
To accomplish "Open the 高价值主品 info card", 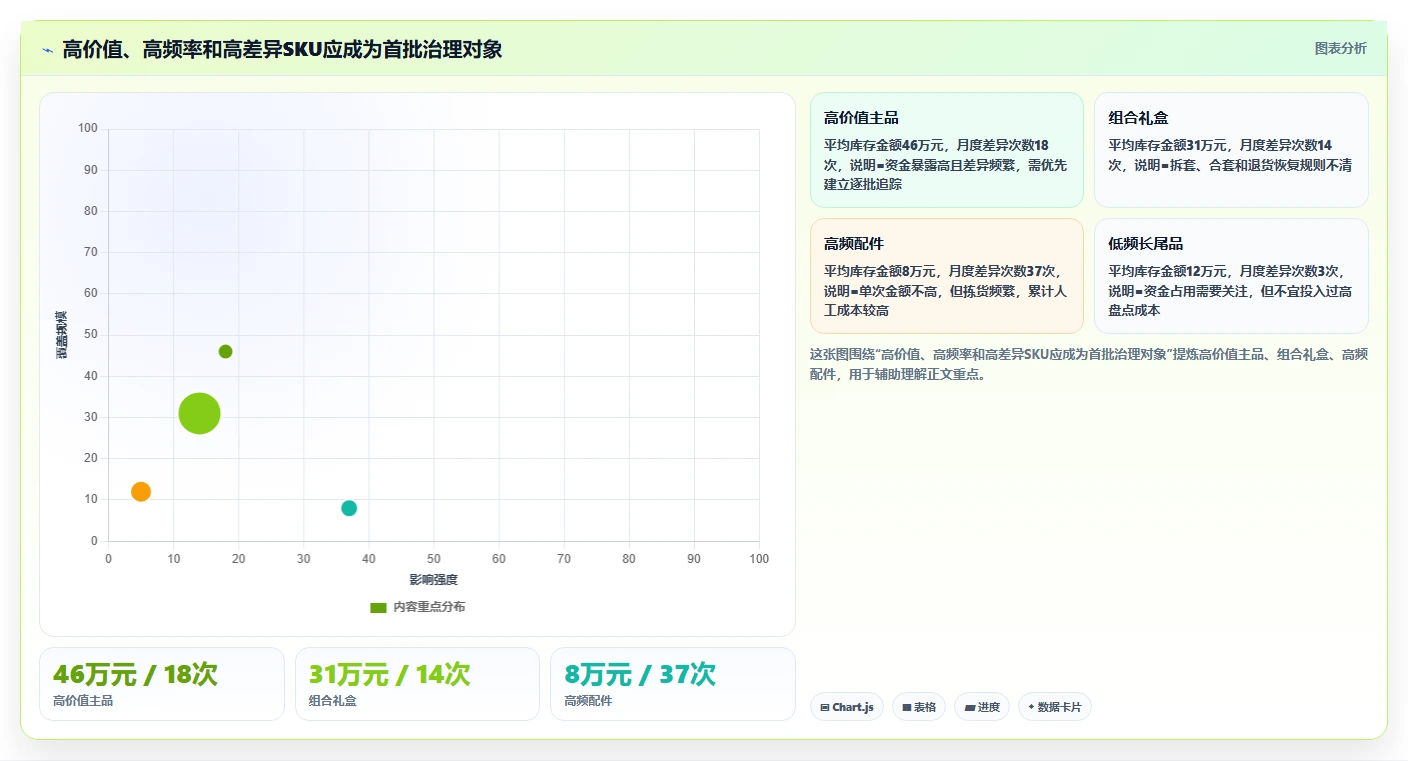I will (947, 150).
